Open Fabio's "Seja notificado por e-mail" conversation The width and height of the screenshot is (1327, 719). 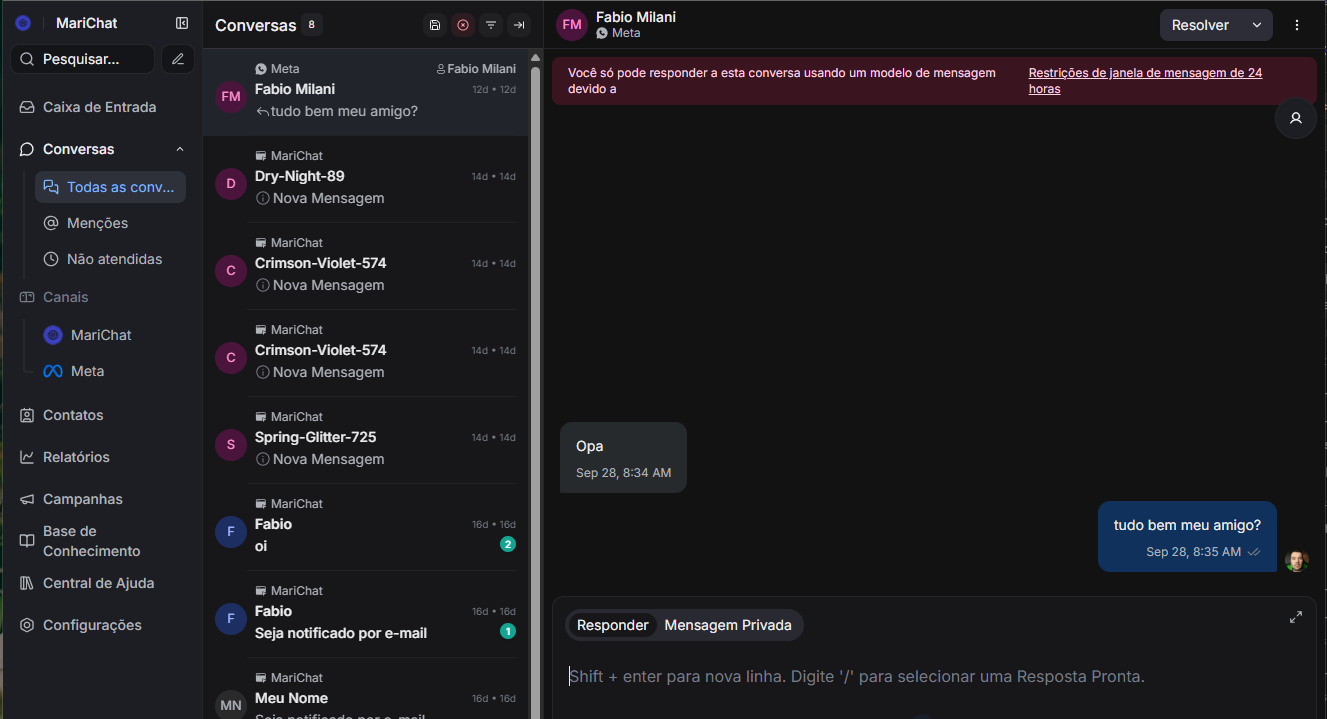pos(366,614)
